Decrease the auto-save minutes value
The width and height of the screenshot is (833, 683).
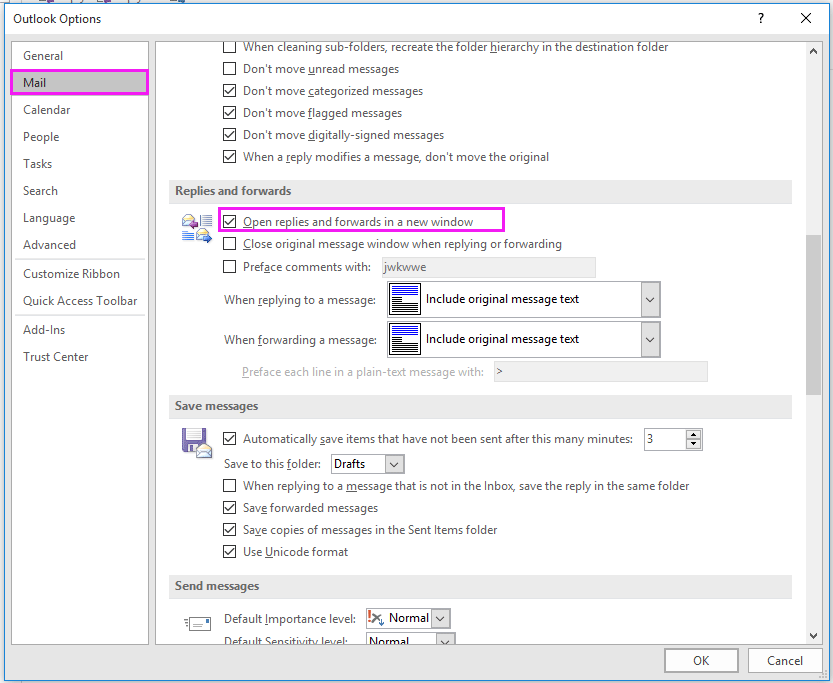point(693,444)
